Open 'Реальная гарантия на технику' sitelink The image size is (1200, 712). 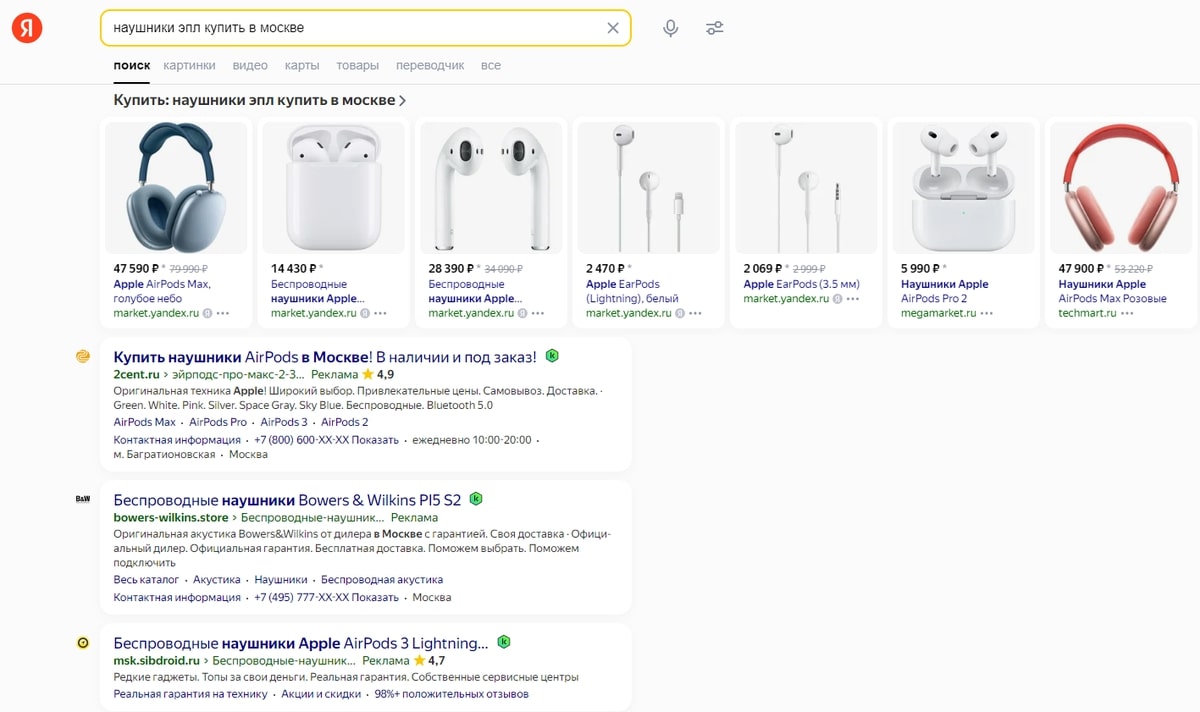coord(190,694)
